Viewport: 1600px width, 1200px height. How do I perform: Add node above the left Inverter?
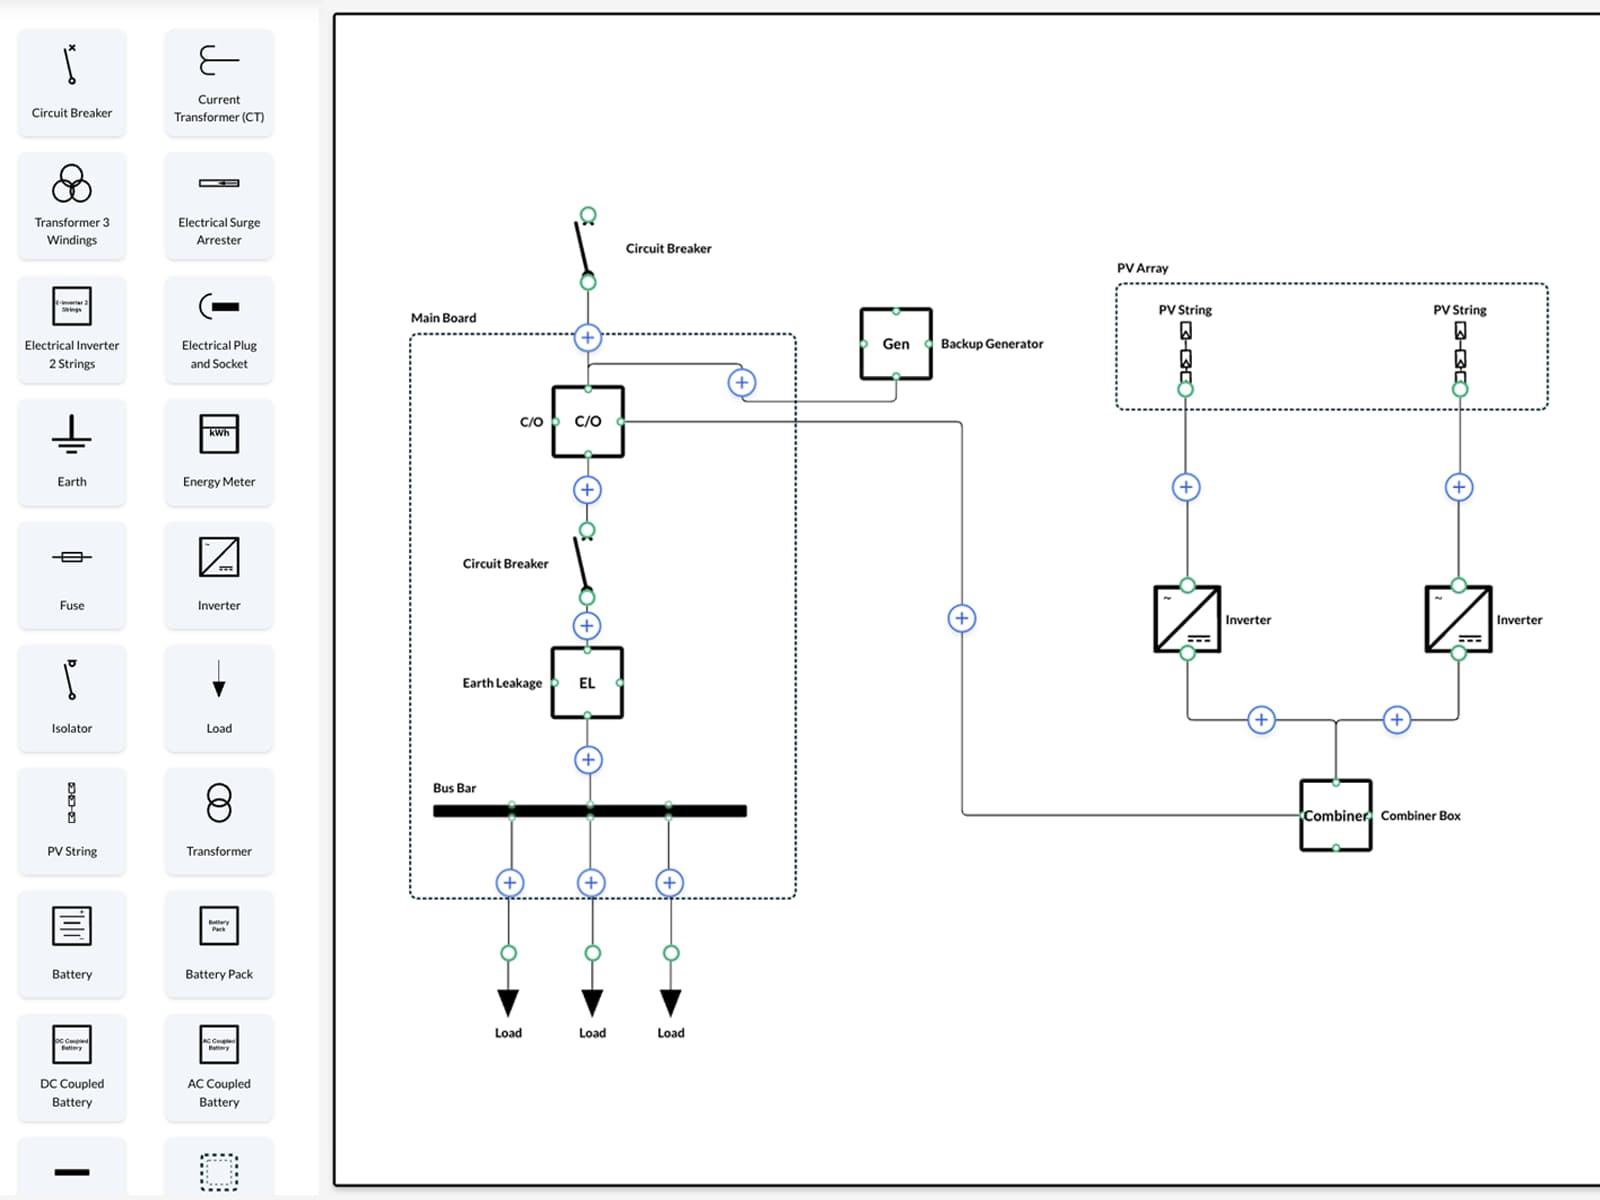pyautogui.click(x=1186, y=487)
